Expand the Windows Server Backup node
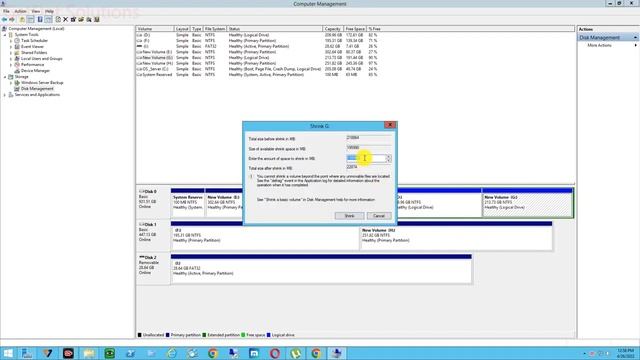Screen dimensions: 640x360 click(11, 82)
